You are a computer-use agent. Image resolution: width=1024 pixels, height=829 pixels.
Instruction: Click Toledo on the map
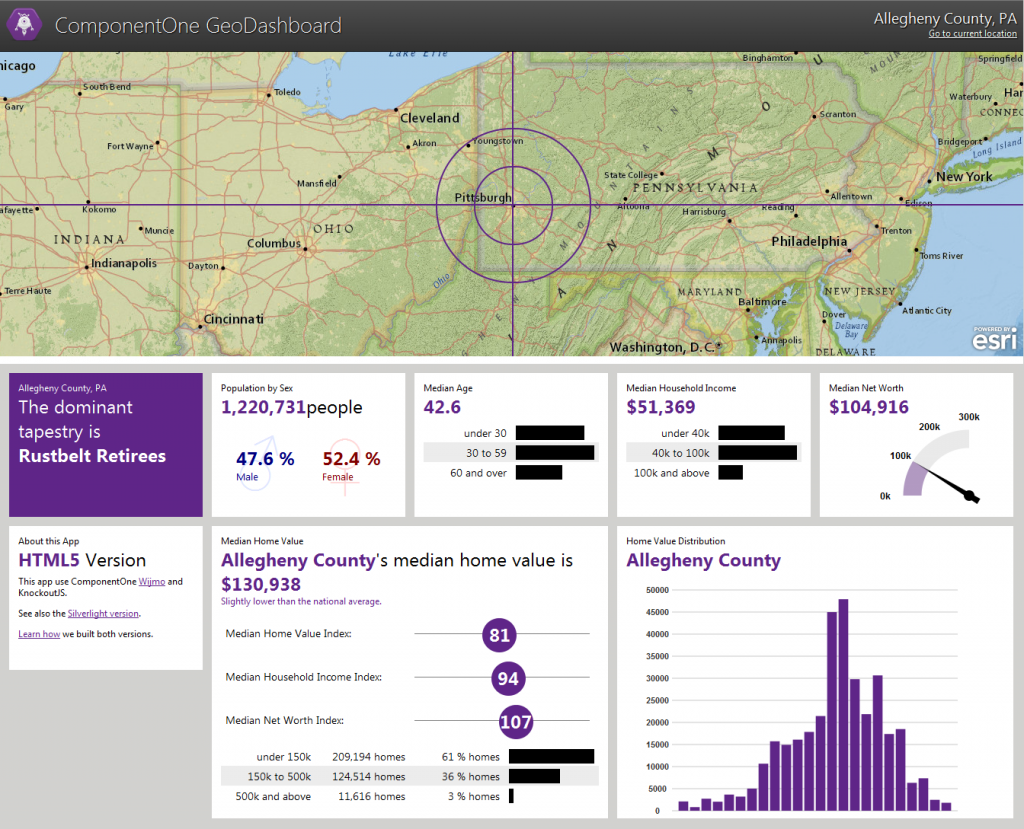point(287,91)
